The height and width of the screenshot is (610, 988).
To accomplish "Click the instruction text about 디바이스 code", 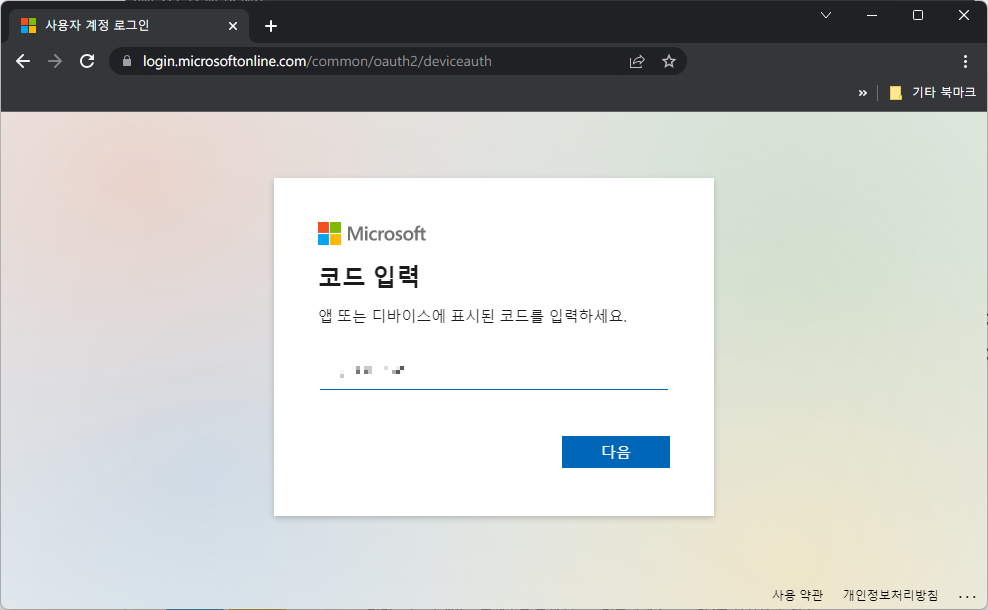I will click(x=473, y=316).
